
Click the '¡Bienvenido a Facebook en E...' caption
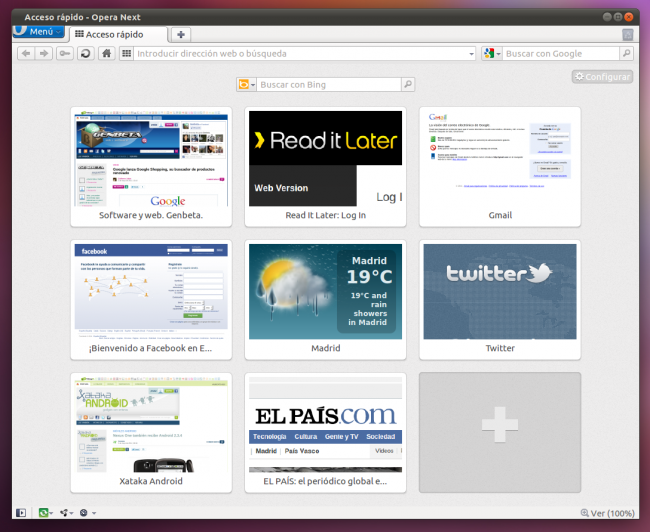(150, 348)
